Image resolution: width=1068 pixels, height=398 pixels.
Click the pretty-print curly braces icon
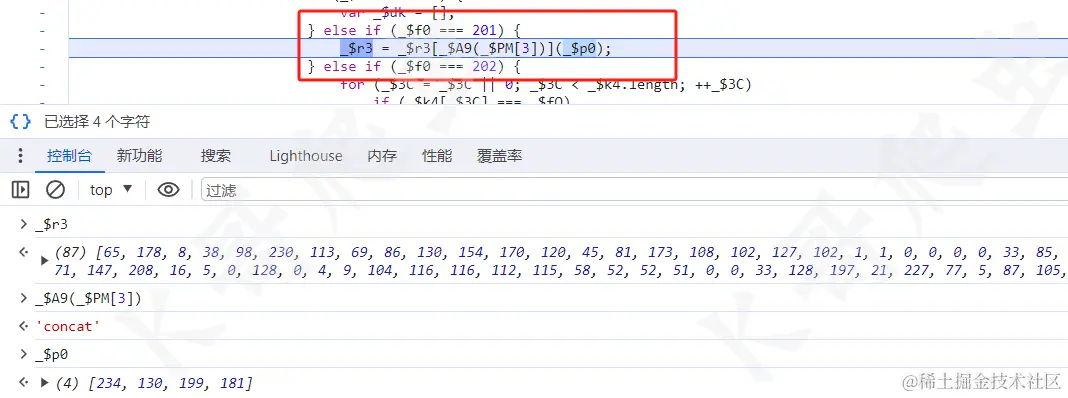pyautogui.click(x=20, y=122)
